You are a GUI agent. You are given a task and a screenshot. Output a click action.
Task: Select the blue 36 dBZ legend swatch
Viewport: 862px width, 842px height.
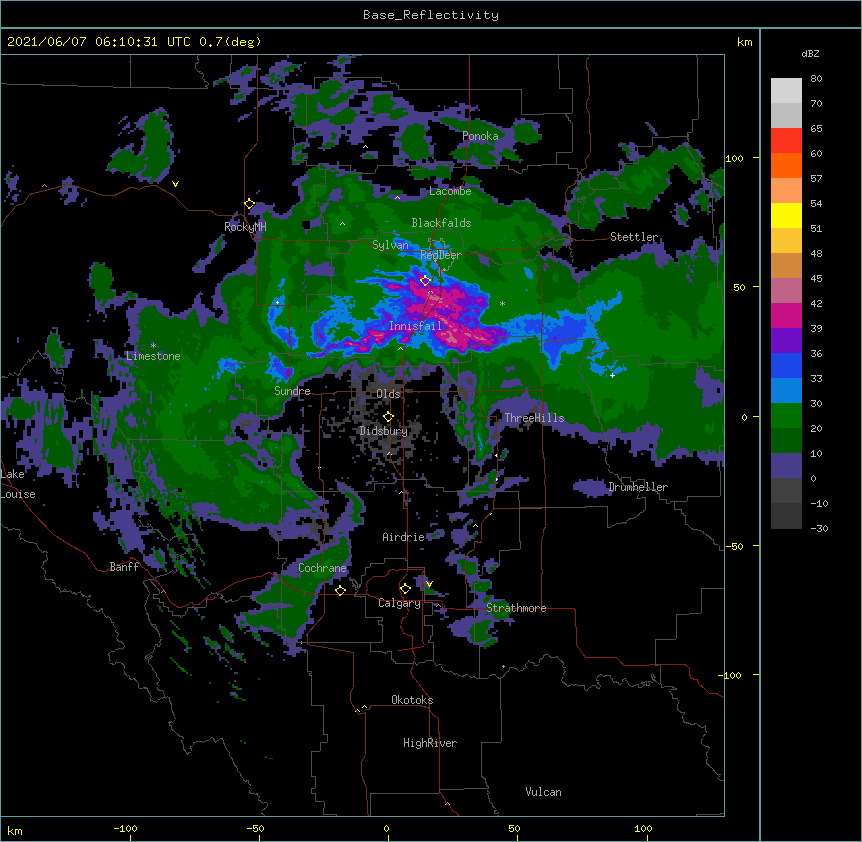click(x=786, y=365)
